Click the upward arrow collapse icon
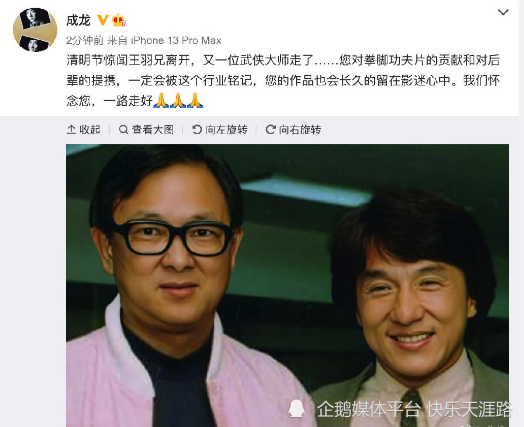Image resolution: width=524 pixels, height=427 pixels. click(x=71, y=129)
